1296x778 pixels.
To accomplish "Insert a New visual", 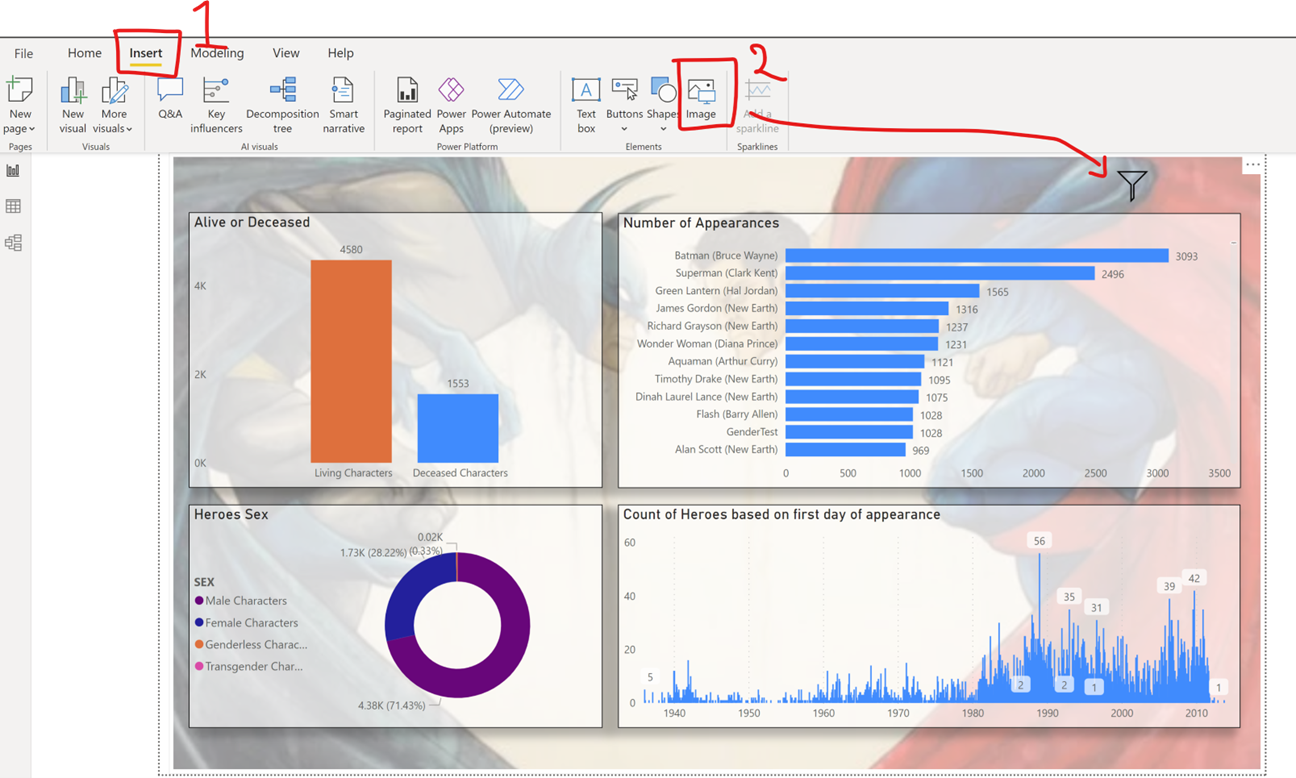I will click(x=73, y=105).
